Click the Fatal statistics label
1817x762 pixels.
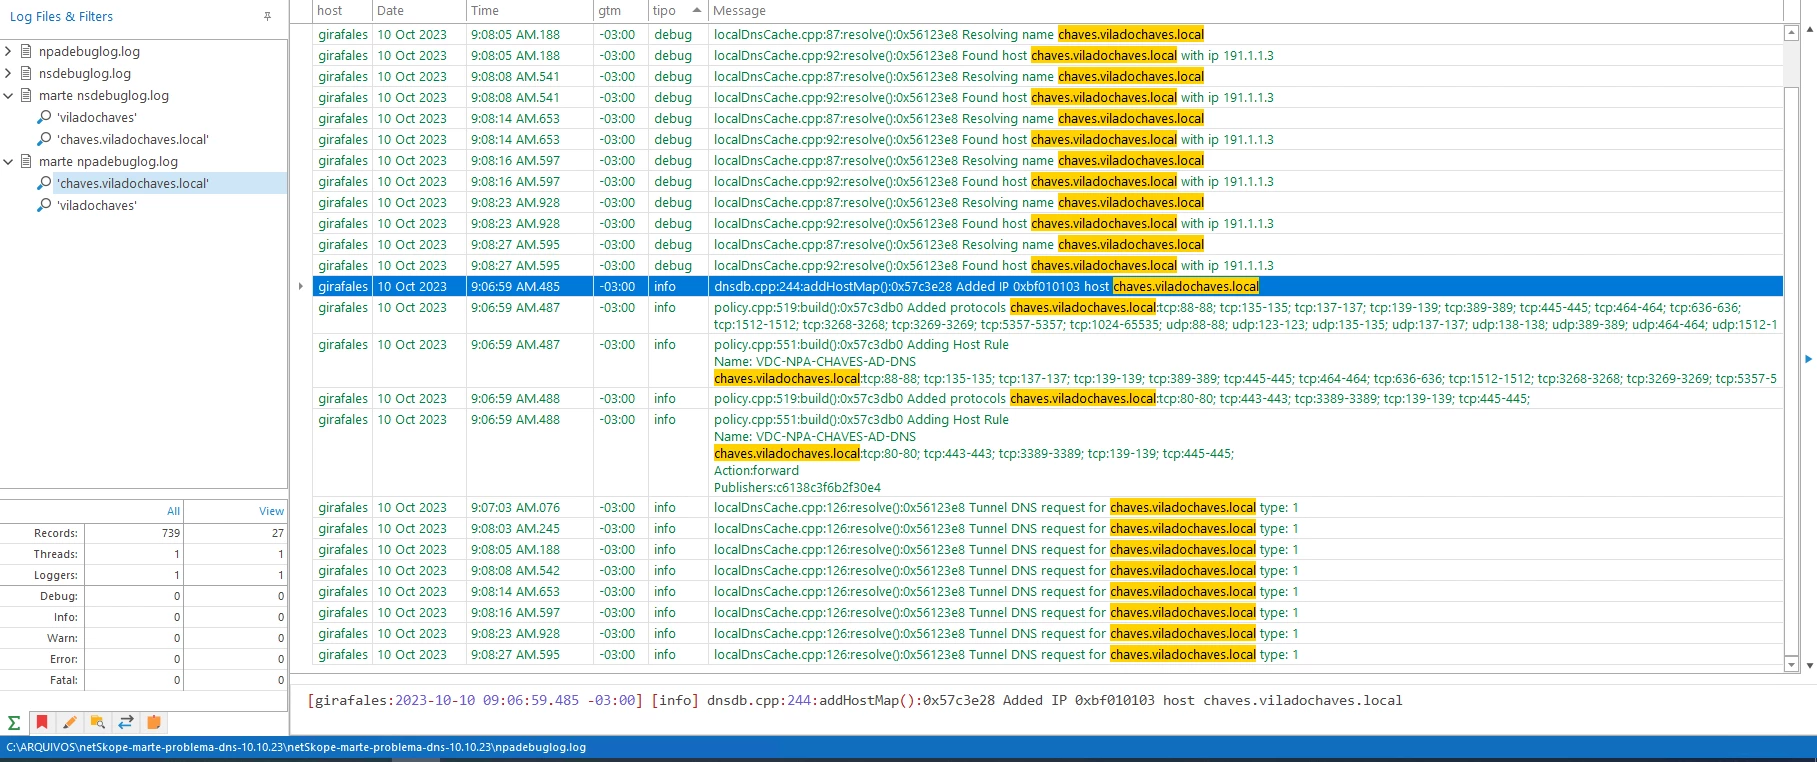(63, 680)
